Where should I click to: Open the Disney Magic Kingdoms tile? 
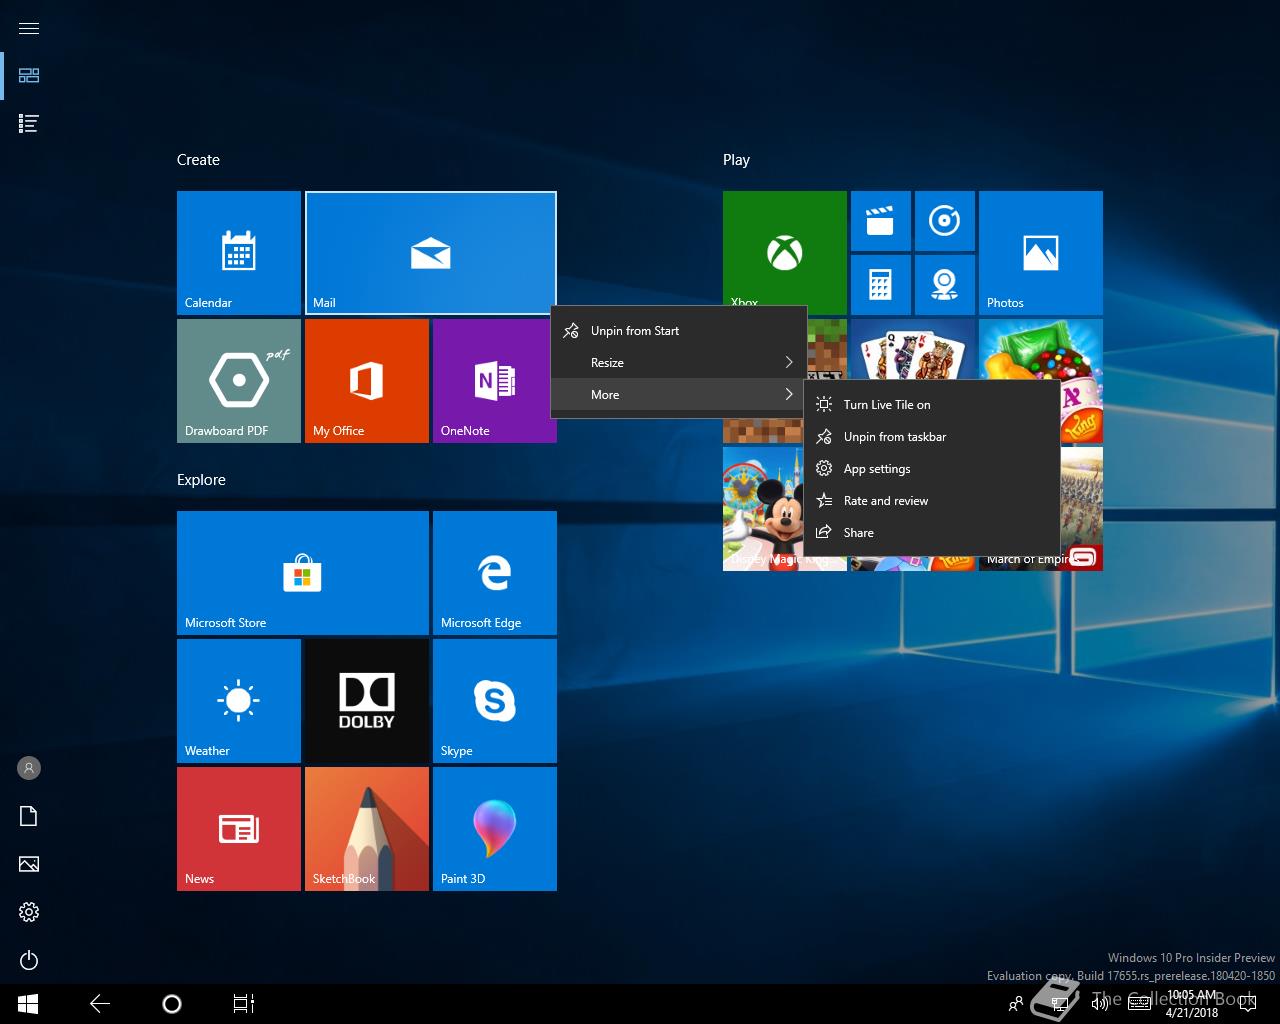coord(763,509)
